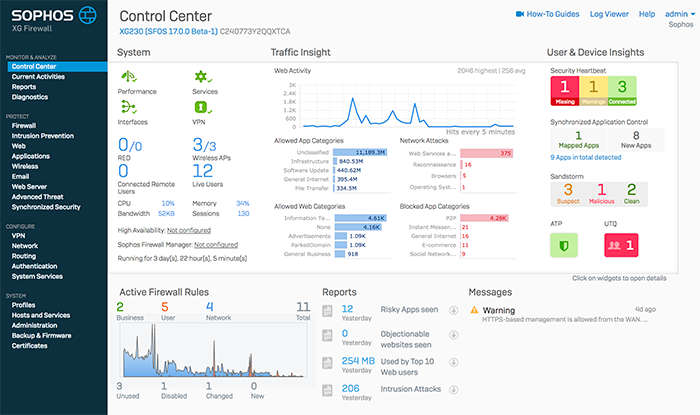
Task: Open Administration menu item
Action: (x=34, y=325)
